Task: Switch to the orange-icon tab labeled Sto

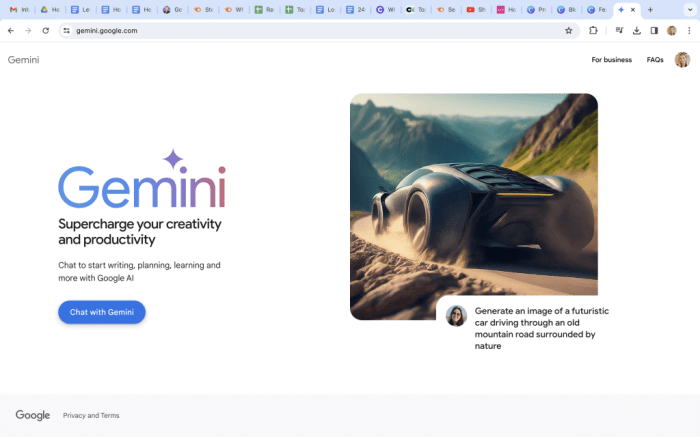Action: pyautogui.click(x=203, y=9)
